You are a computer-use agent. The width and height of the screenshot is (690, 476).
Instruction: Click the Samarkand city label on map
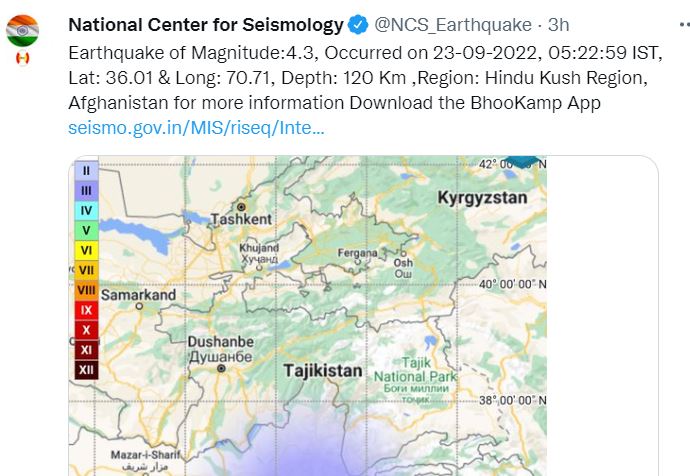click(x=138, y=295)
